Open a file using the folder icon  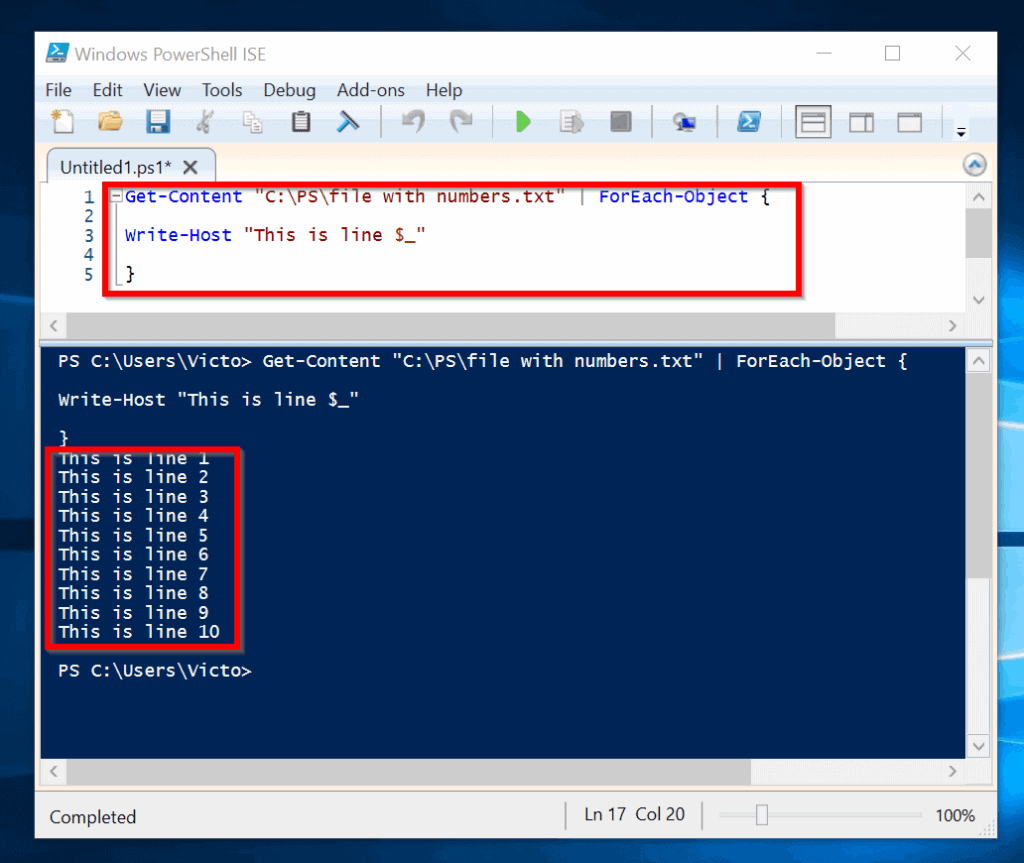(x=110, y=121)
